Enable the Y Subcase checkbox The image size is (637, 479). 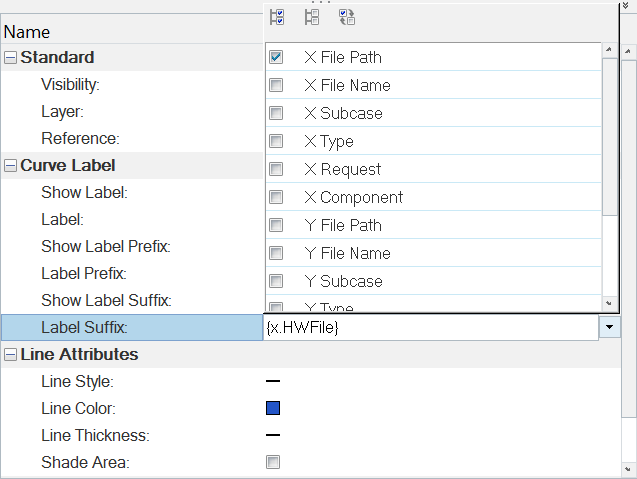pos(276,282)
